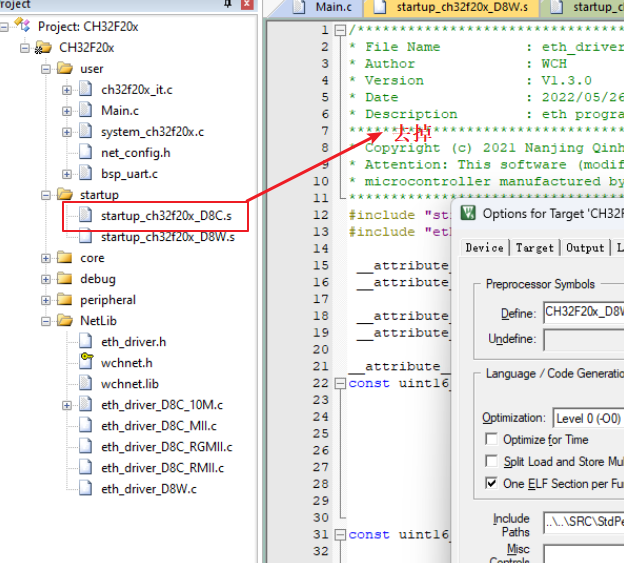Uncheck One ELF Section per Function
Image resolution: width=624 pixels, height=563 pixels.
[491, 483]
